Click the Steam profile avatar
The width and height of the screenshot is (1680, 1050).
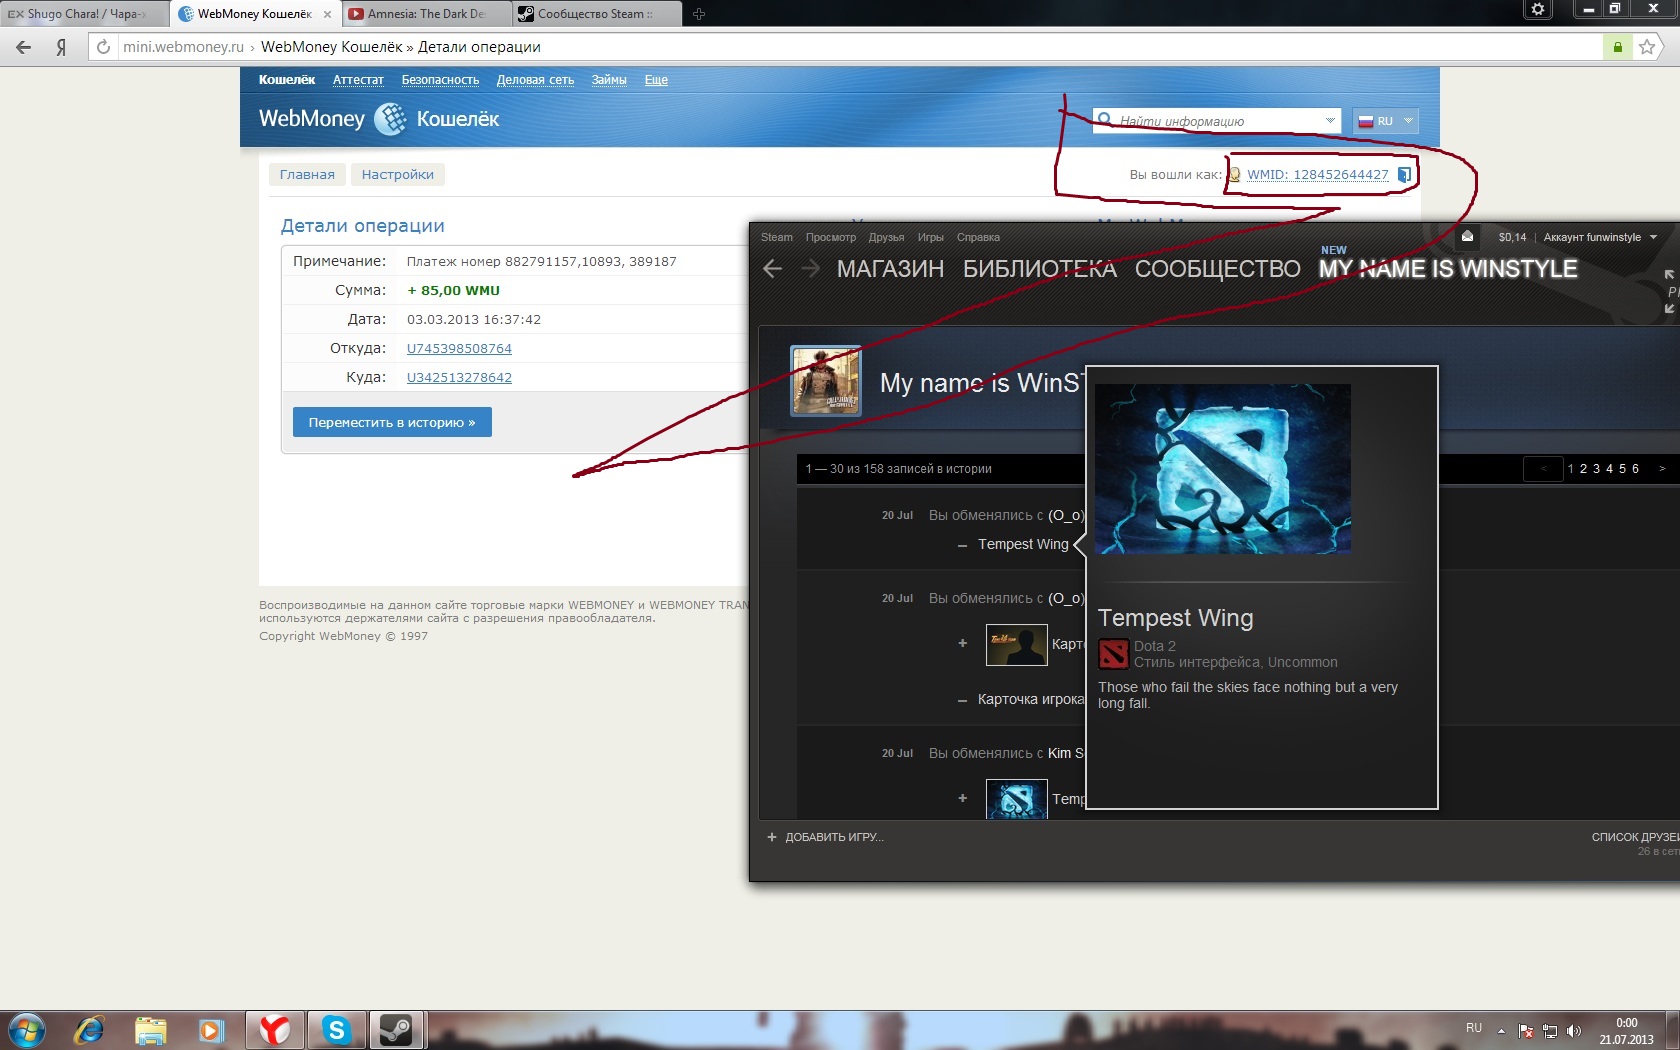coord(826,380)
